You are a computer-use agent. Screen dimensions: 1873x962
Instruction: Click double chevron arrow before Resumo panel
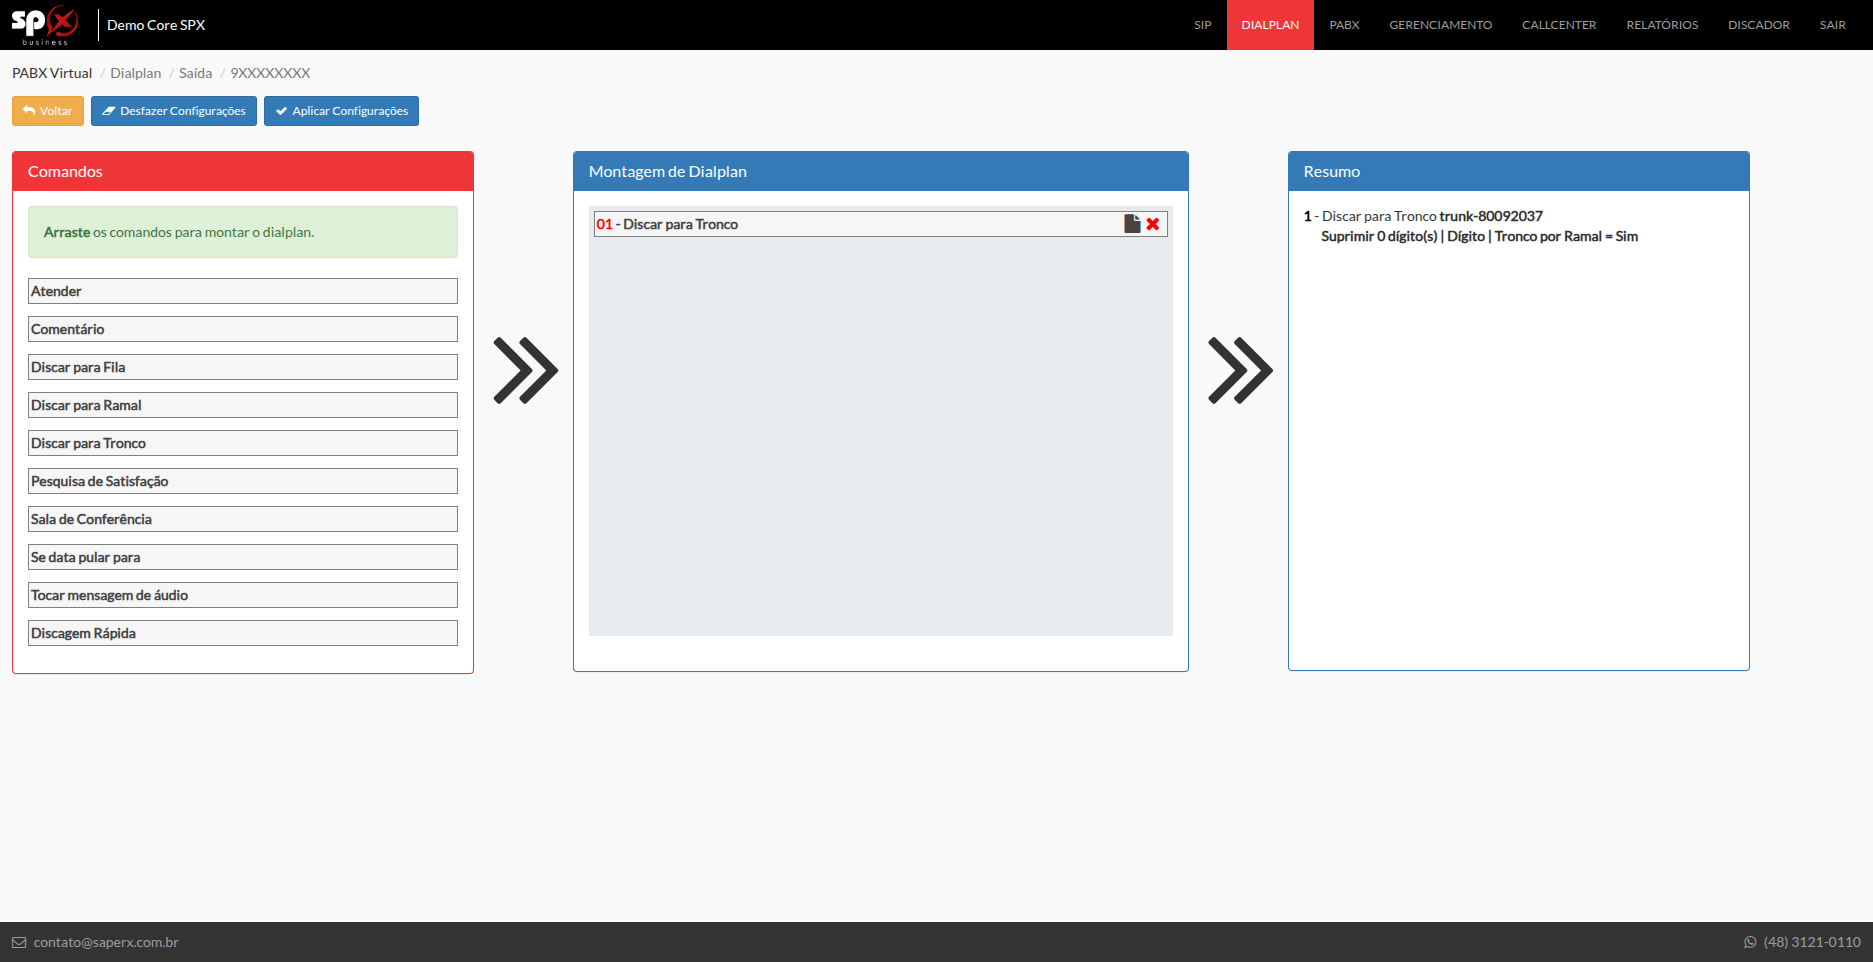[x=1240, y=371]
